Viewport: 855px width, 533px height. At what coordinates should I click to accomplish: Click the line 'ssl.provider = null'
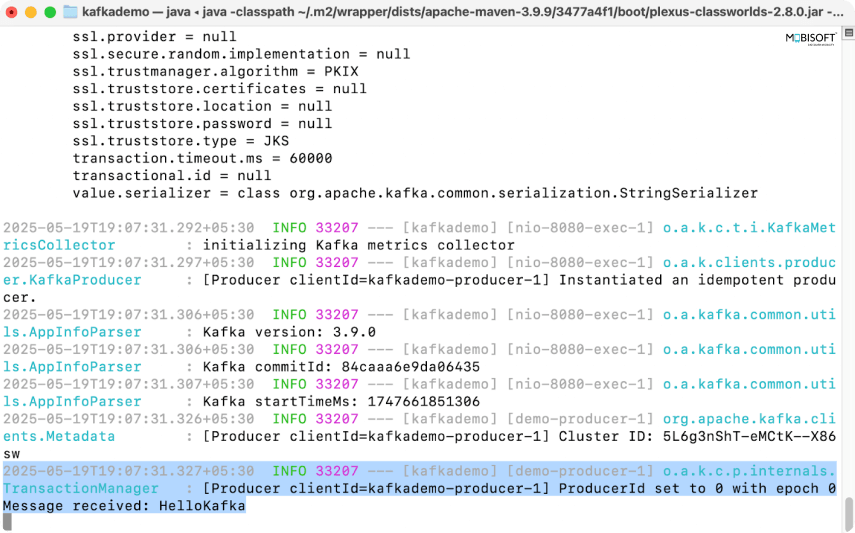pos(154,37)
